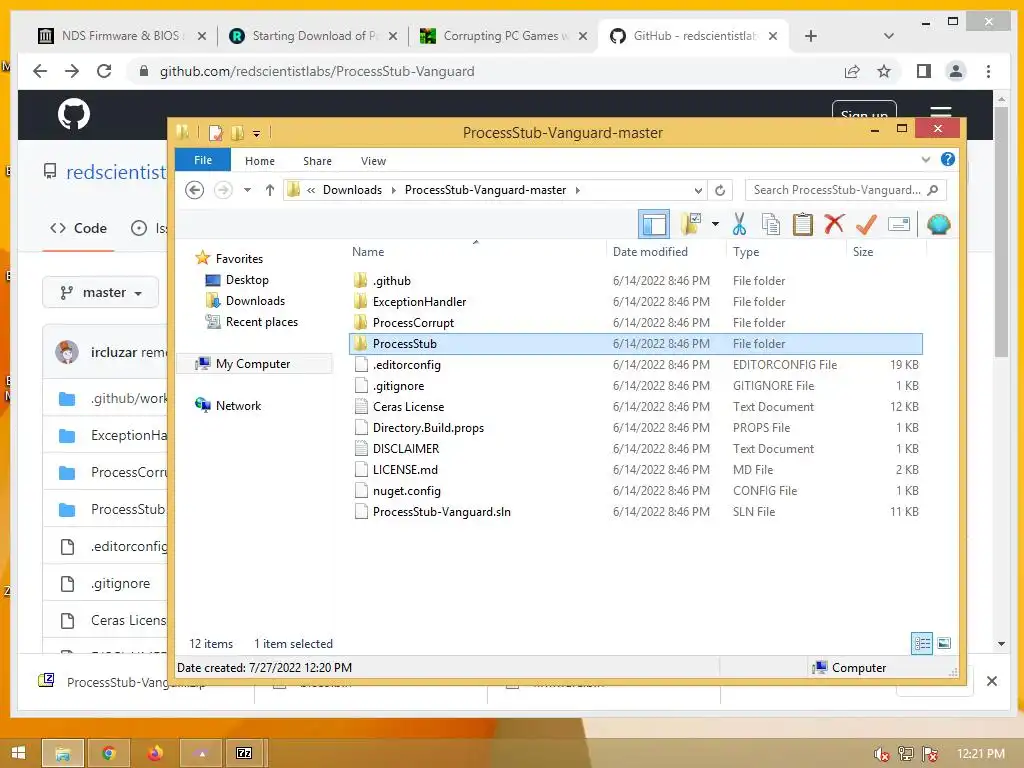Toggle the preview pane layout icon
The height and width of the screenshot is (768, 1024).
click(654, 224)
